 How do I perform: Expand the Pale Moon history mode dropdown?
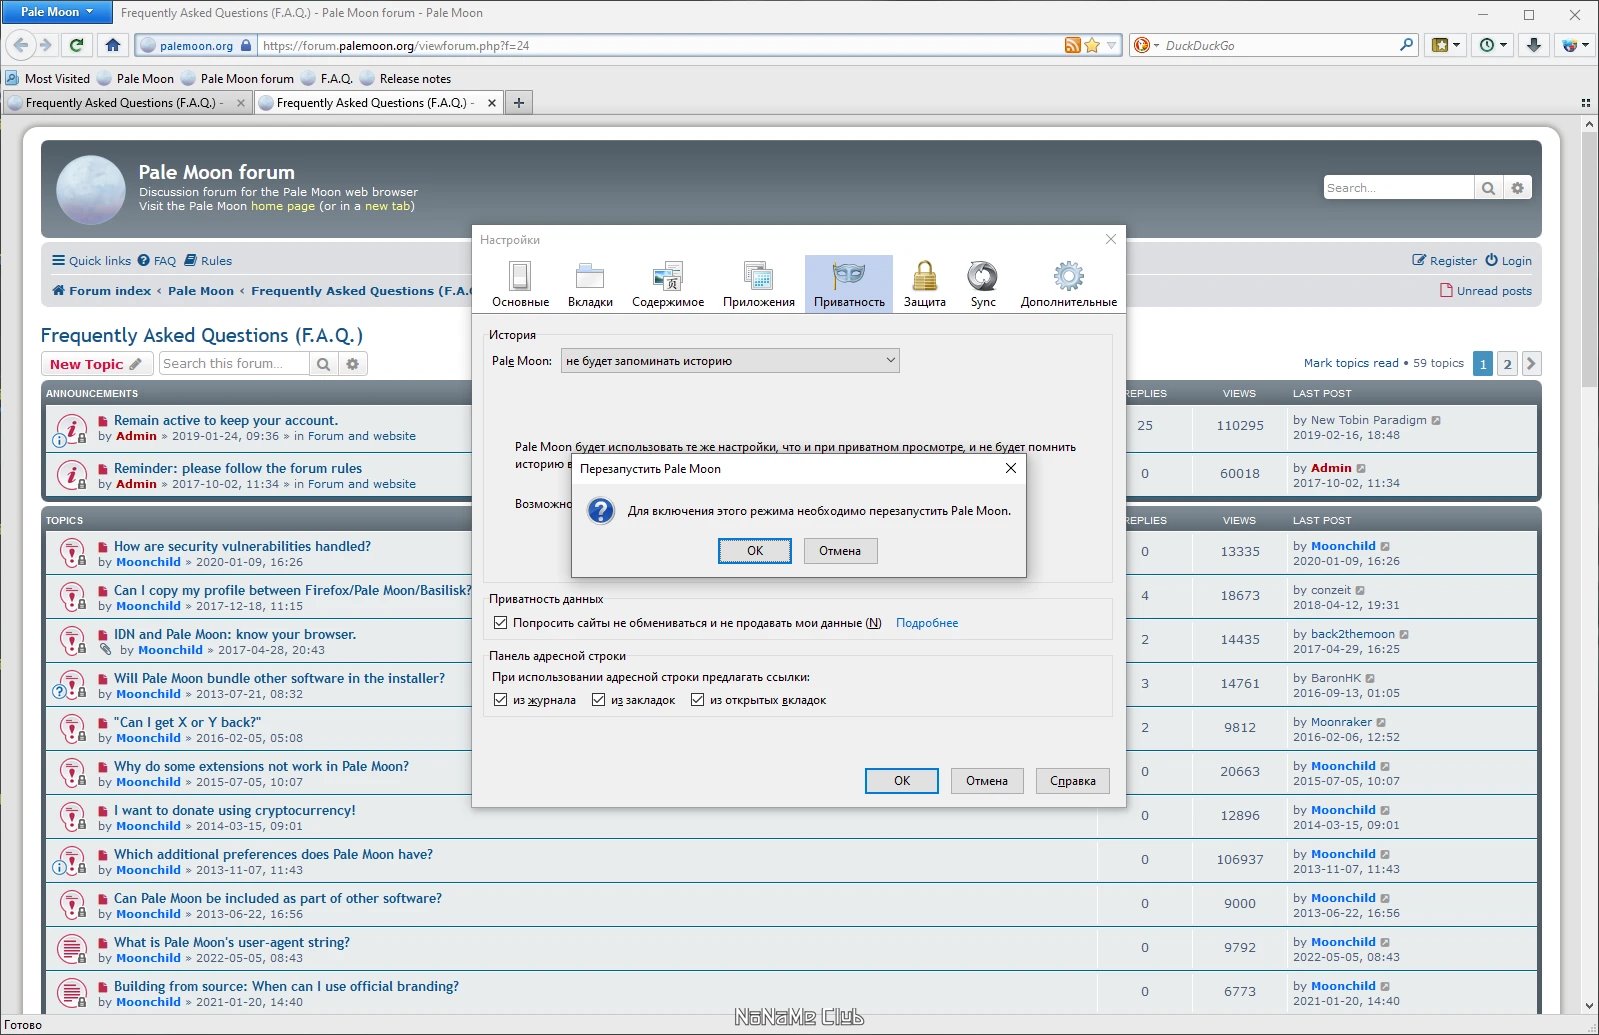(730, 361)
